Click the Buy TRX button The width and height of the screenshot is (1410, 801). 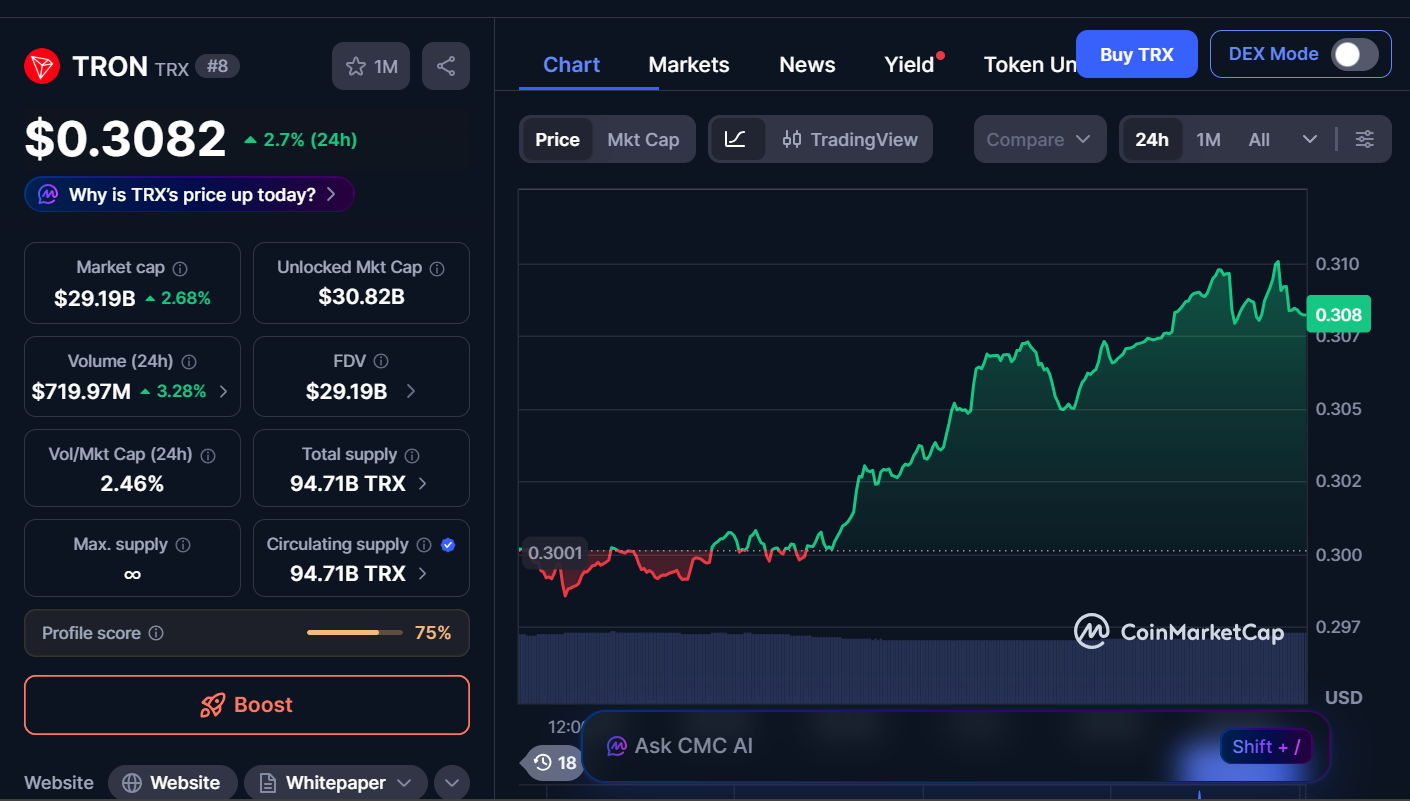click(x=1136, y=54)
